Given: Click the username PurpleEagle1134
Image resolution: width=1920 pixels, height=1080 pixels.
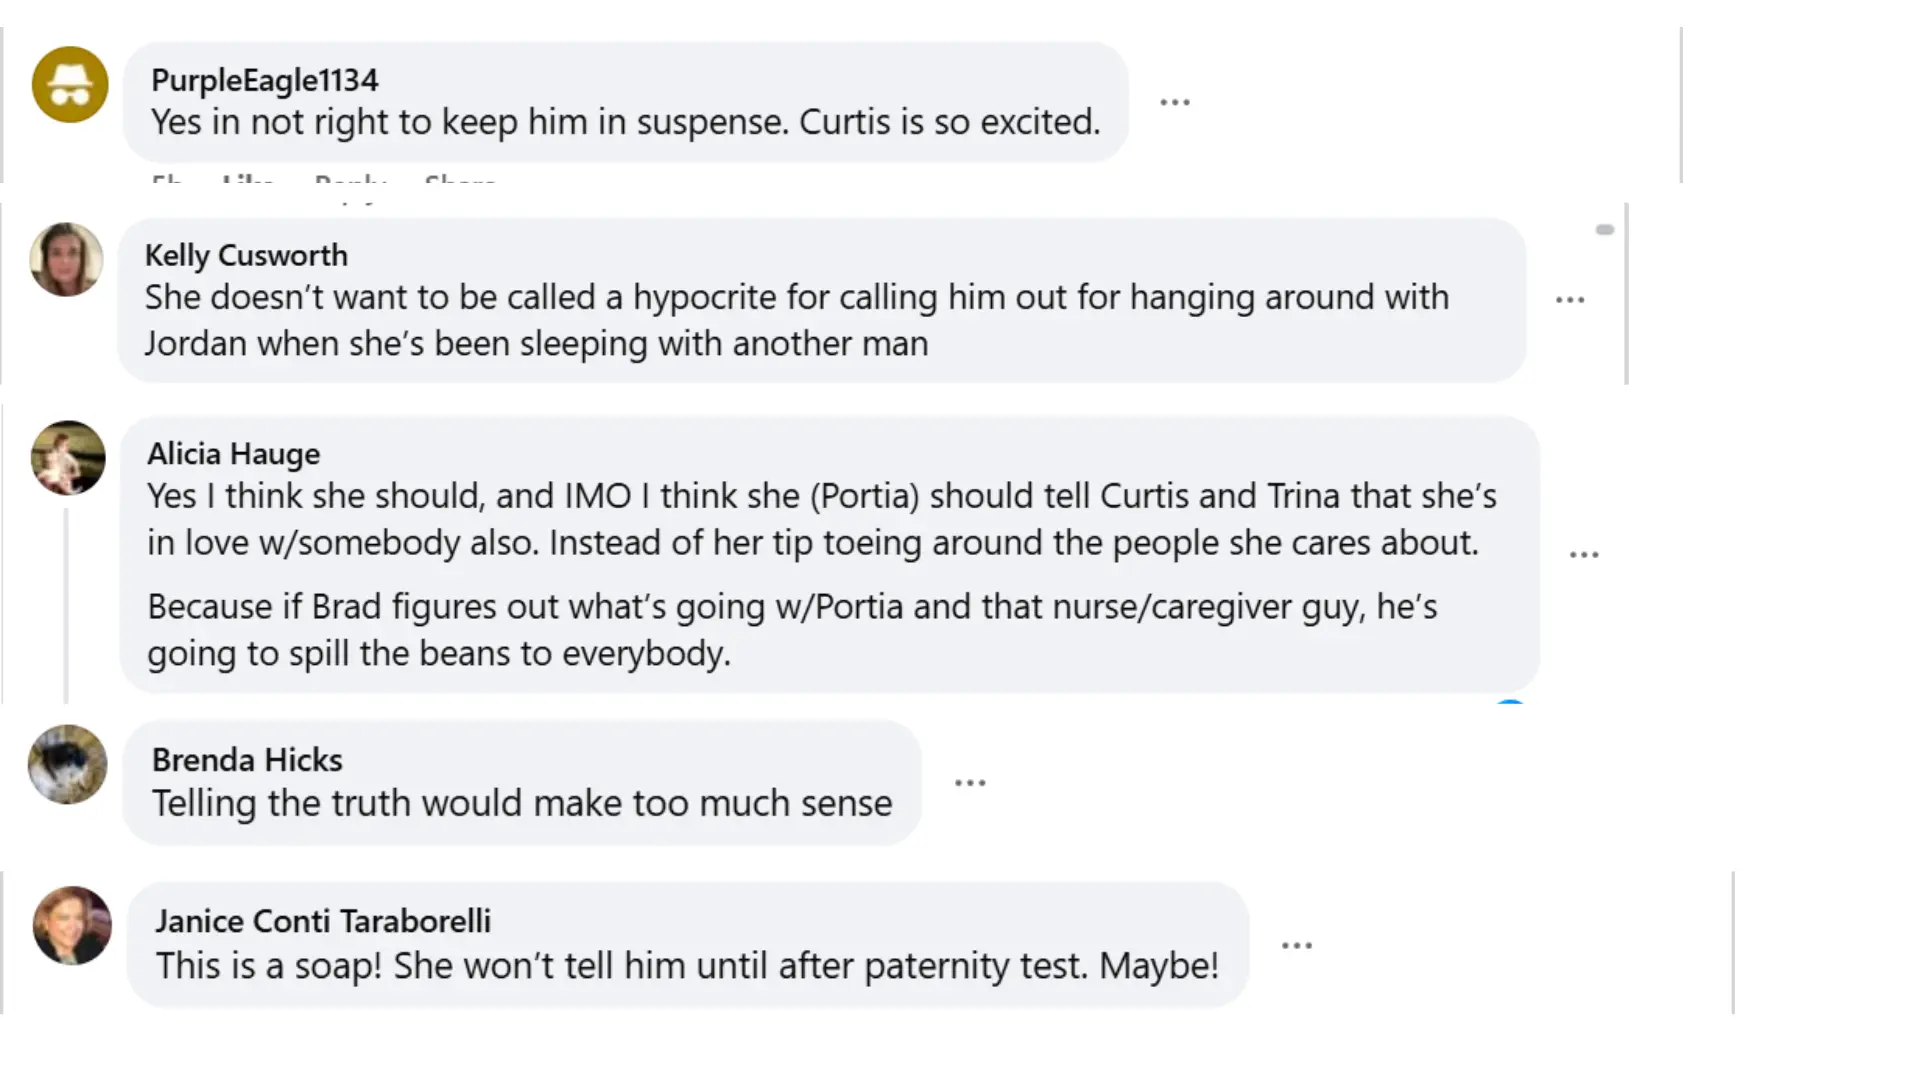Looking at the screenshot, I should pyautogui.click(x=265, y=80).
